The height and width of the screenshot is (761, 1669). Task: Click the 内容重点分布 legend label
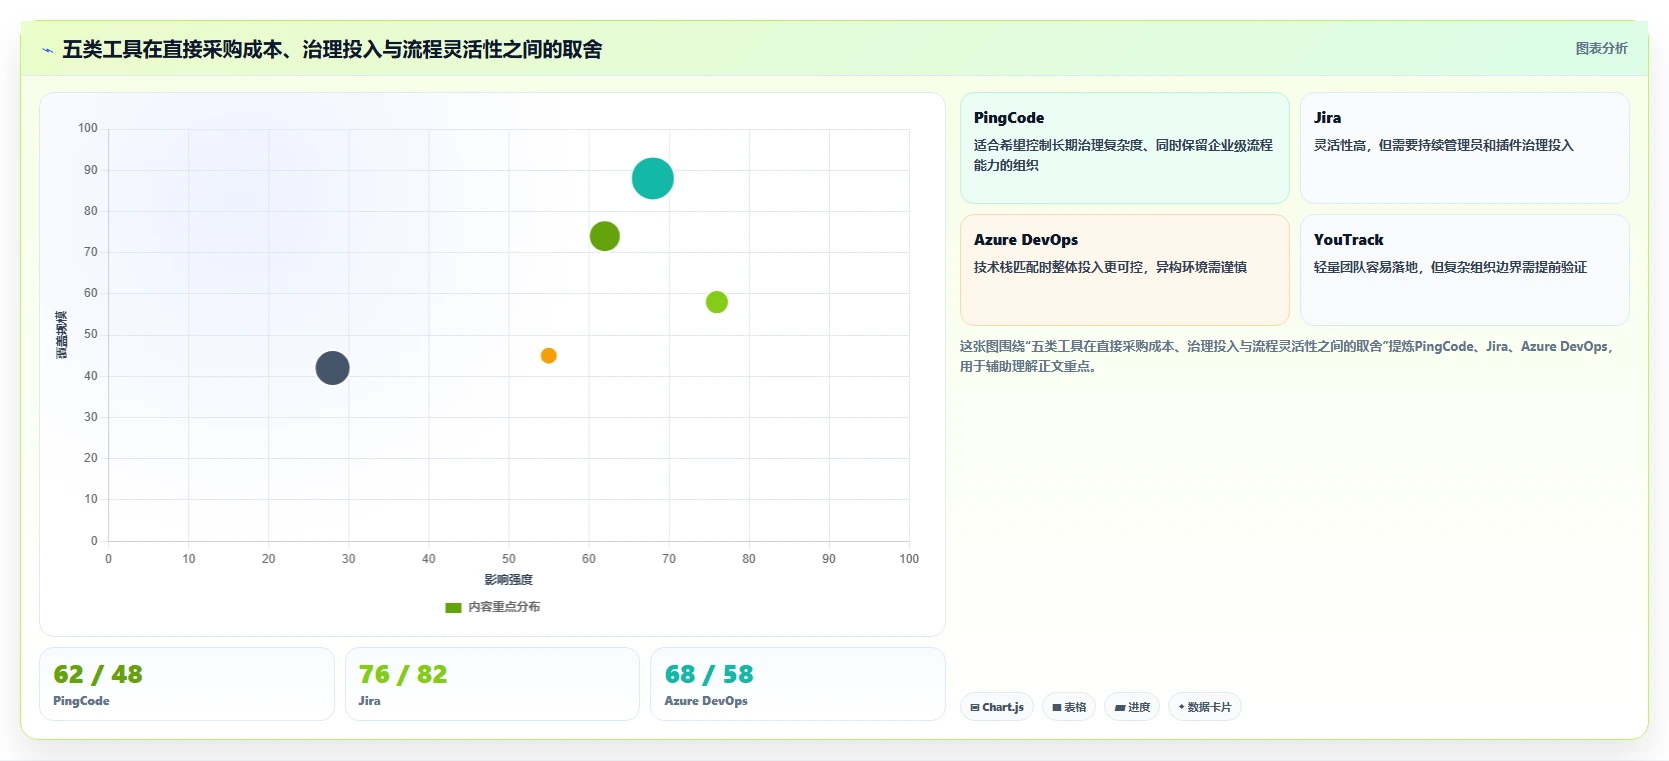504,607
